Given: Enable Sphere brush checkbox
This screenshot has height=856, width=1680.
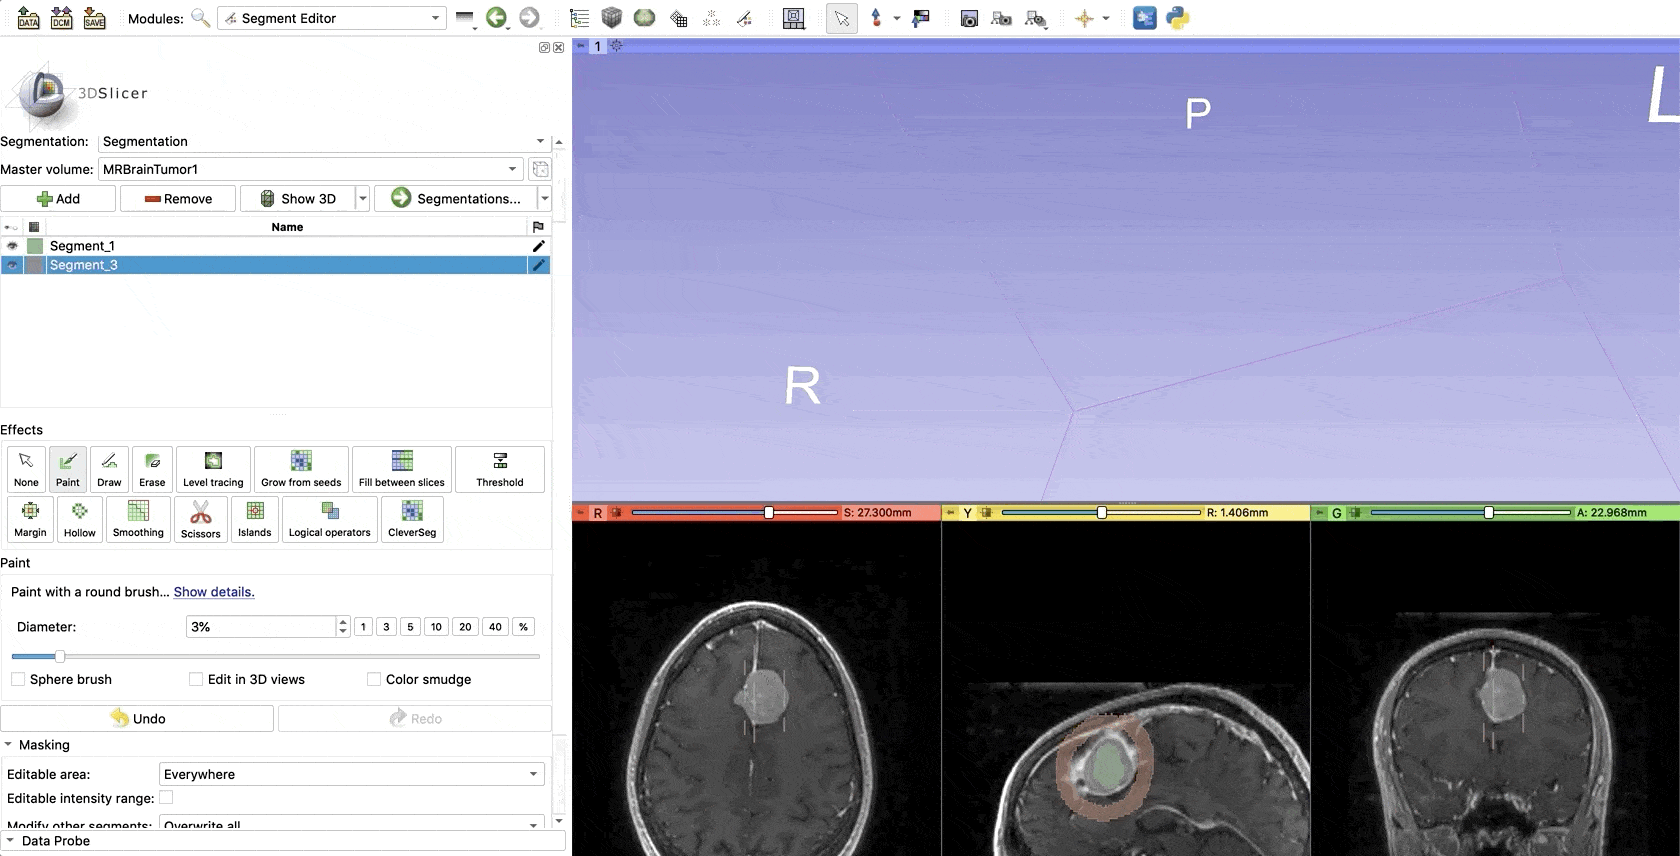Looking at the screenshot, I should pyautogui.click(x=18, y=679).
